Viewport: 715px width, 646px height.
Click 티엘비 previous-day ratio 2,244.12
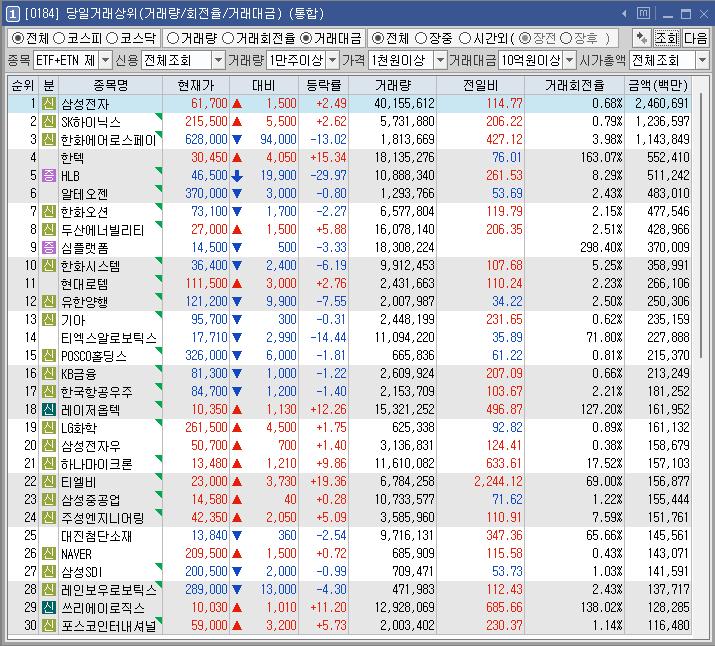coord(498,481)
